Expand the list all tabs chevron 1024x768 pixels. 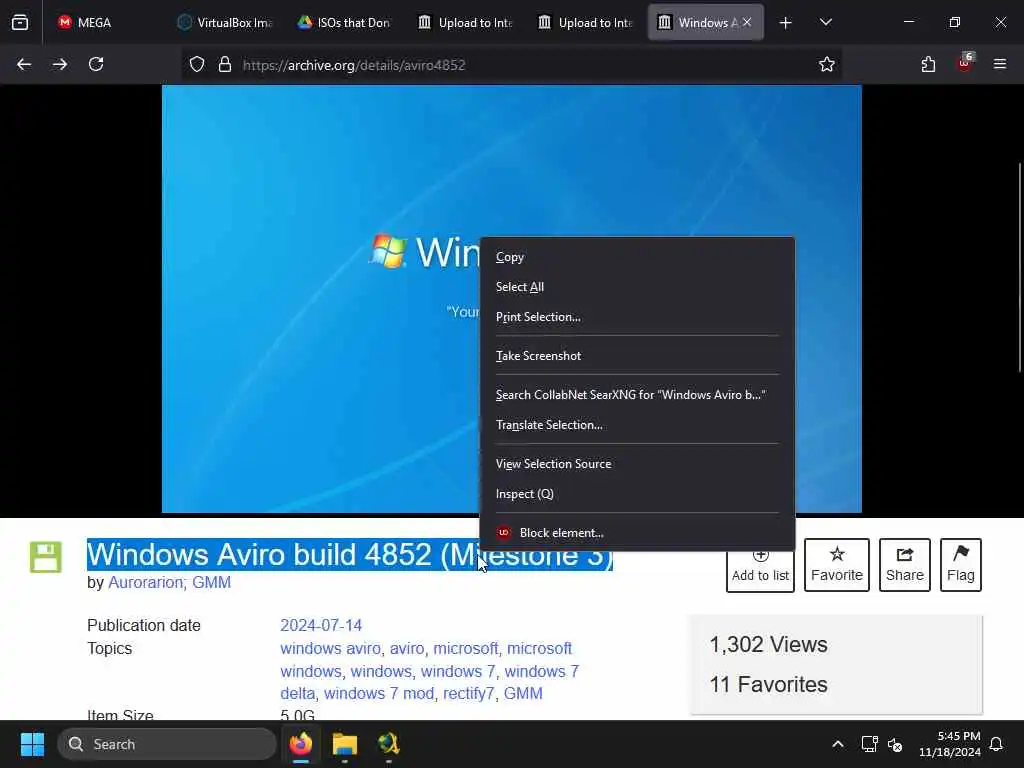coord(825,22)
